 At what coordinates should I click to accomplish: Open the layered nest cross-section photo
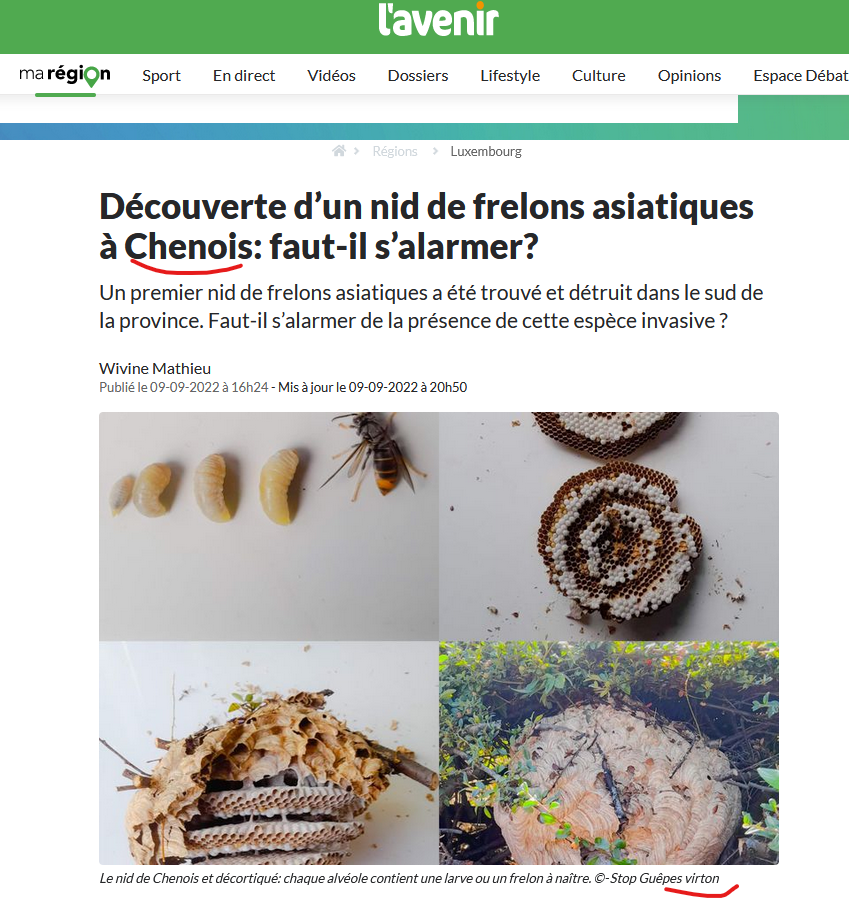coord(269,753)
